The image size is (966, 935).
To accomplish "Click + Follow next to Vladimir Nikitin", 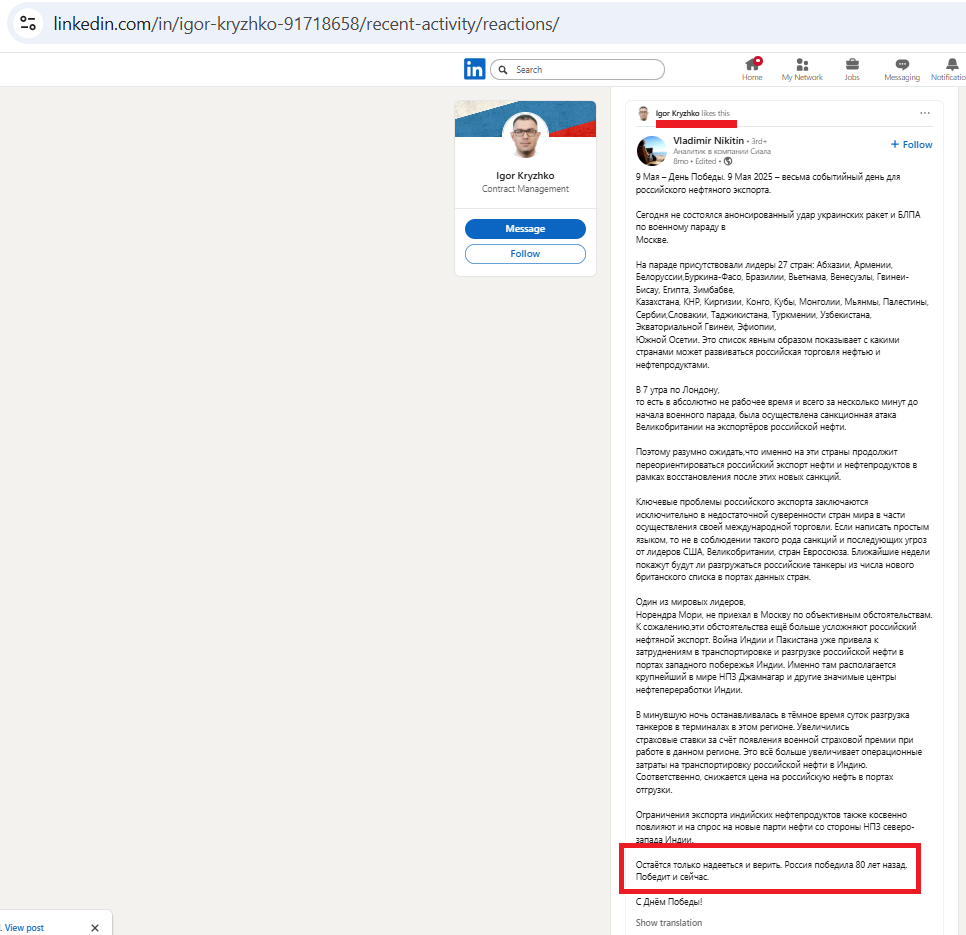I will pos(910,144).
